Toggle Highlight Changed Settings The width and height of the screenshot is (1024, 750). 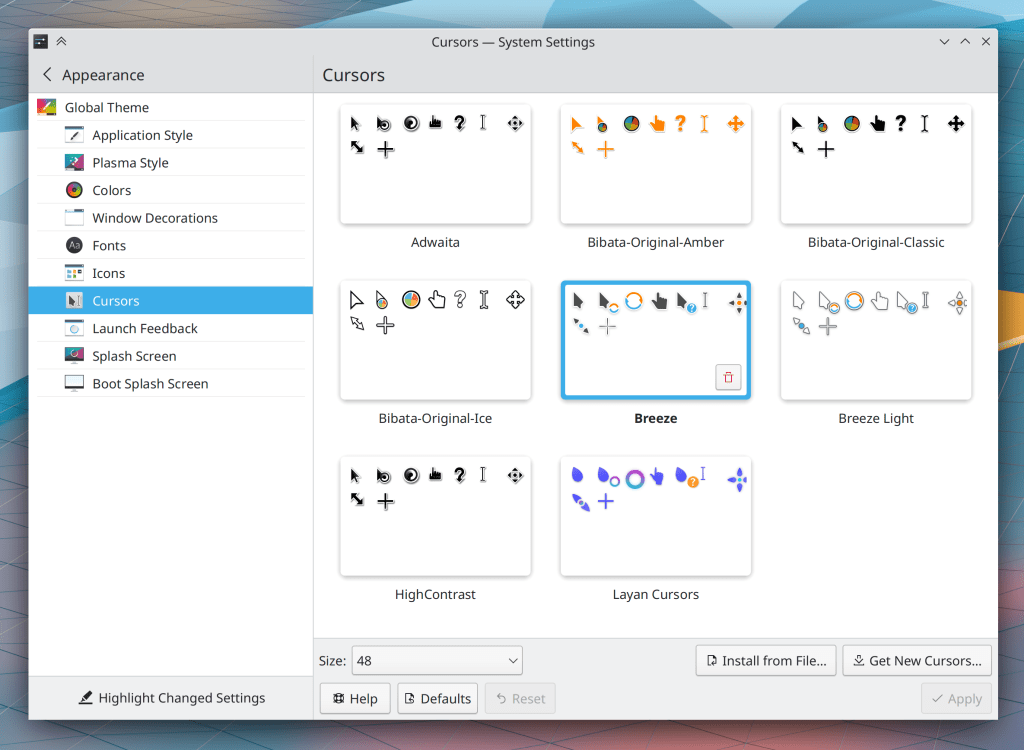tap(171, 698)
